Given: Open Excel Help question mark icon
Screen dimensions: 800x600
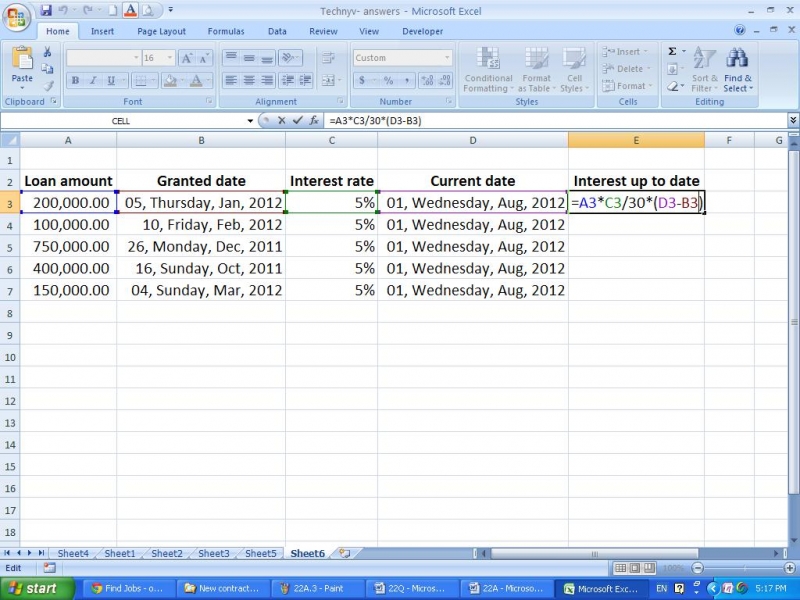Looking at the screenshot, I should pyautogui.click(x=739, y=30).
